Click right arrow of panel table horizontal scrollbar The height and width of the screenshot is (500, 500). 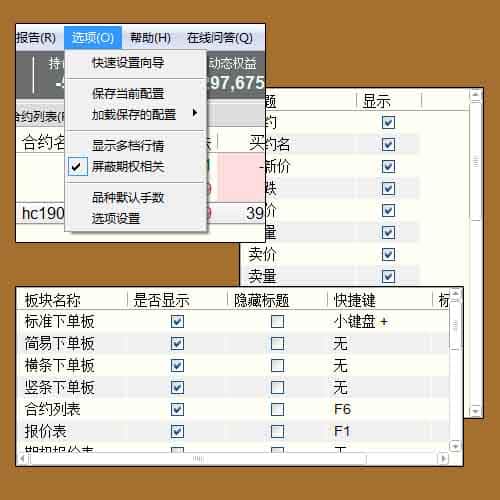443,459
